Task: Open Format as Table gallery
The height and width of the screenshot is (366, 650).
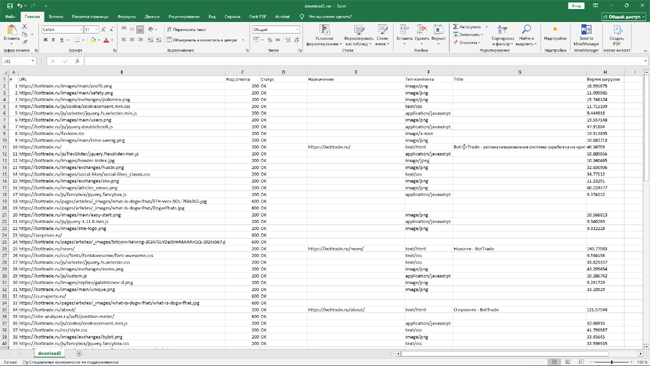Action: click(359, 35)
